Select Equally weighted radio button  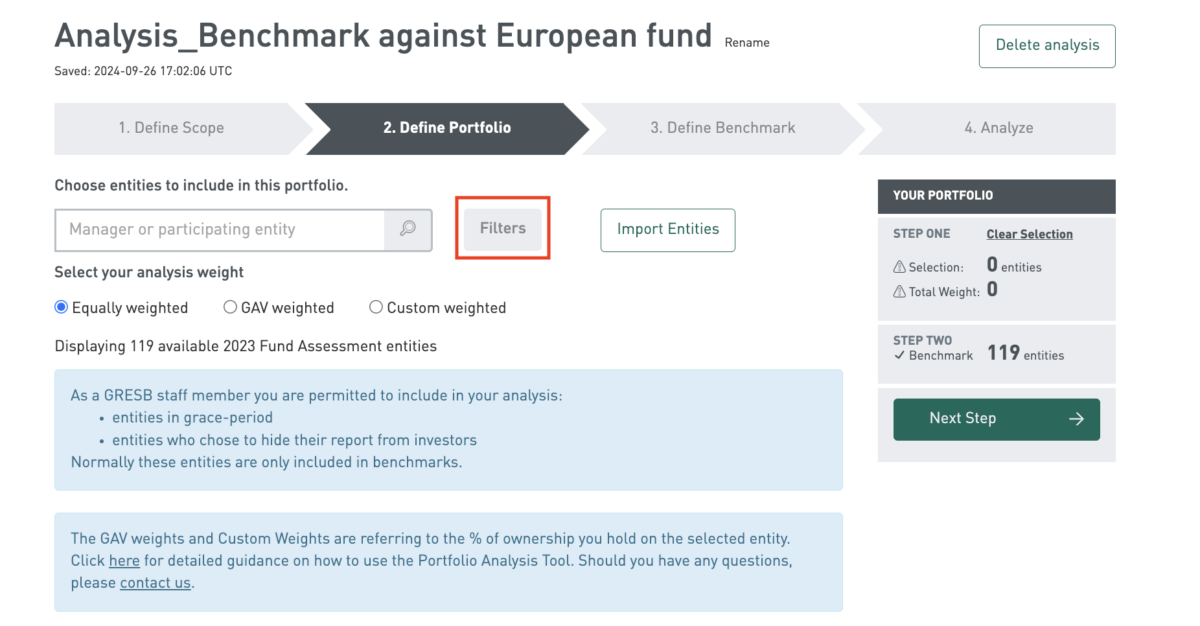(x=61, y=308)
